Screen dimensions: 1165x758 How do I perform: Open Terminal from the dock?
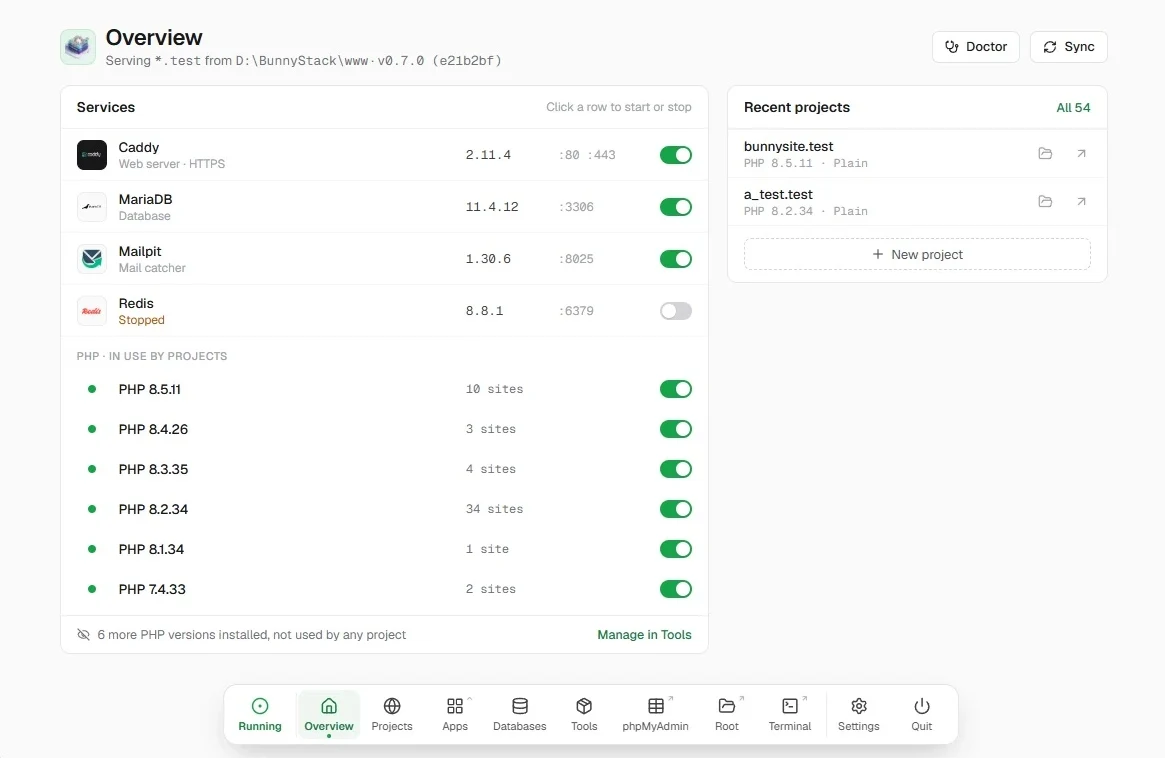tap(789, 714)
